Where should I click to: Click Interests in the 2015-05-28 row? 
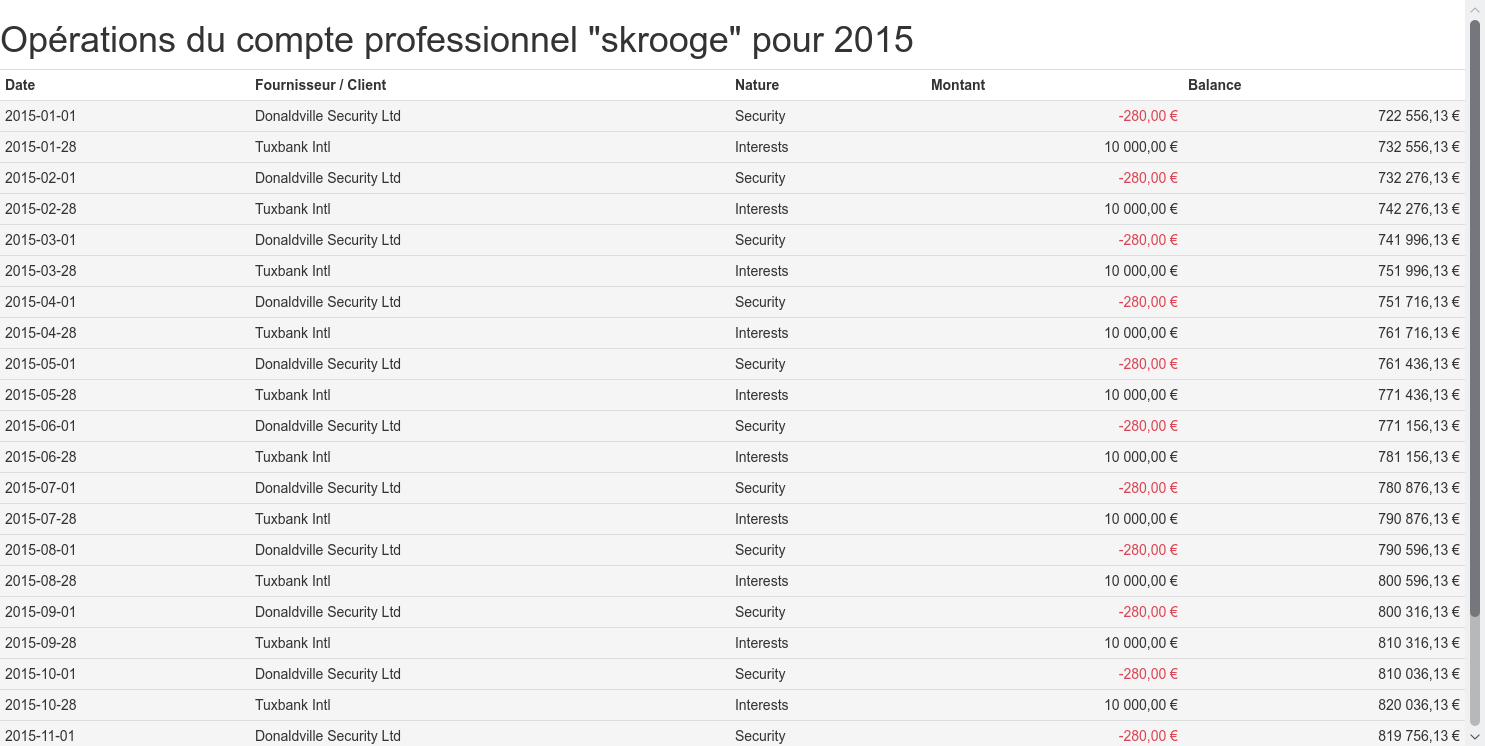761,395
